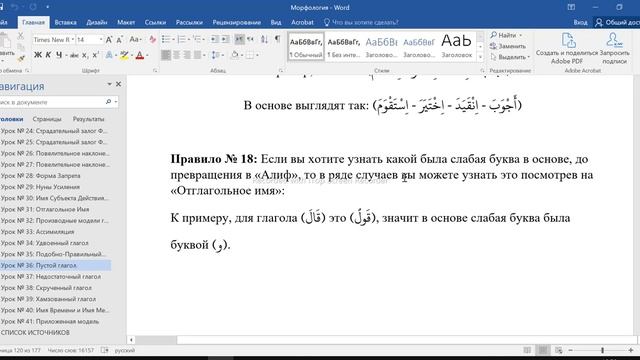Open the font size 14 dropdown

pyautogui.click(x=100, y=40)
